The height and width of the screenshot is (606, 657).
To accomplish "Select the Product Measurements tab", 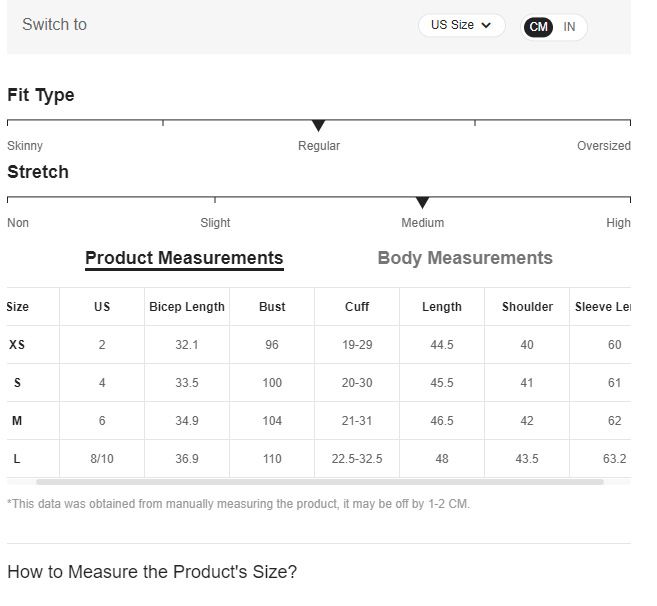I will [x=184, y=258].
